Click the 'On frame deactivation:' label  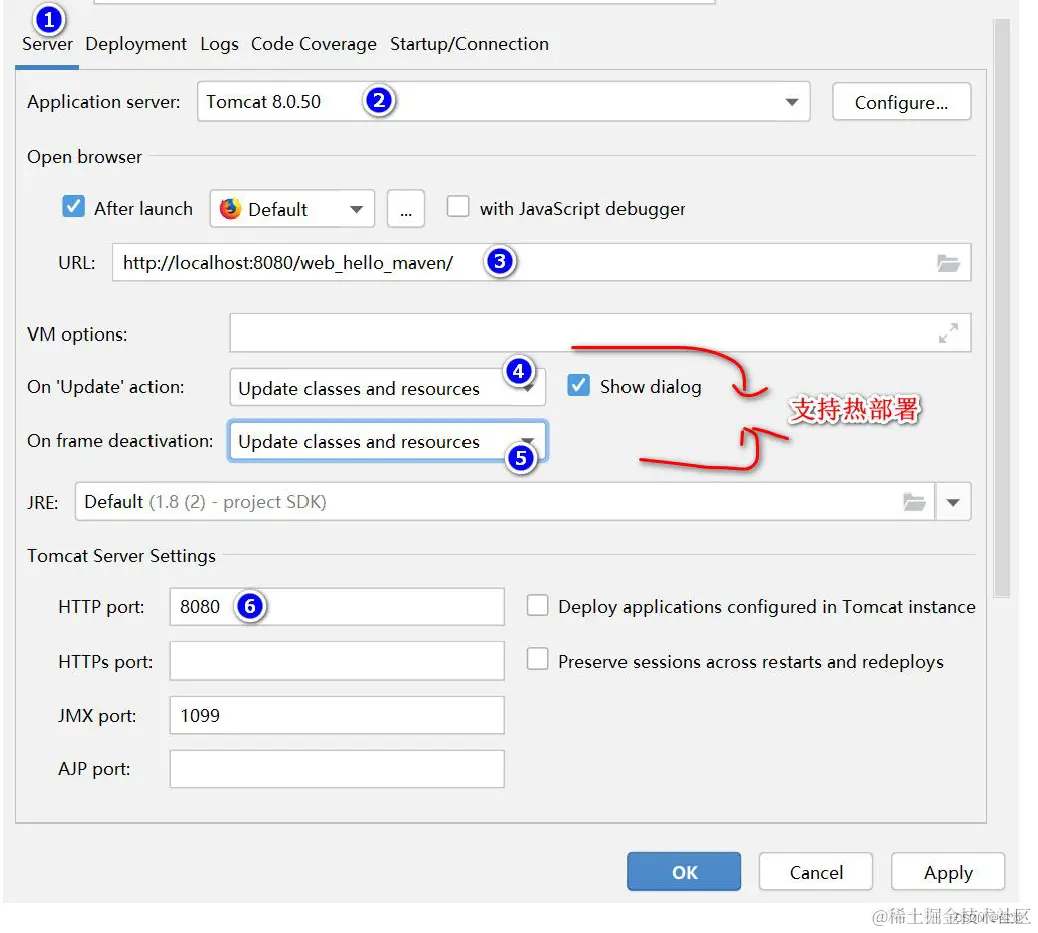[120, 441]
